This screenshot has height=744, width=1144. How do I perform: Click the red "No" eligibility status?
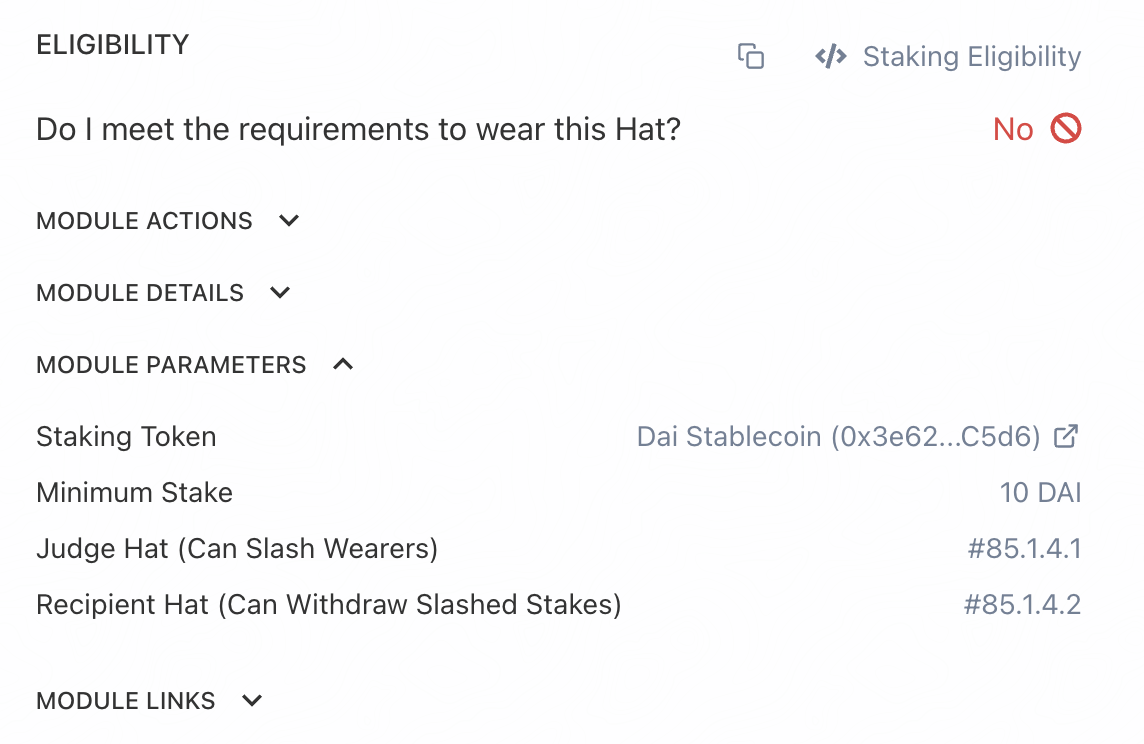click(x=1012, y=129)
